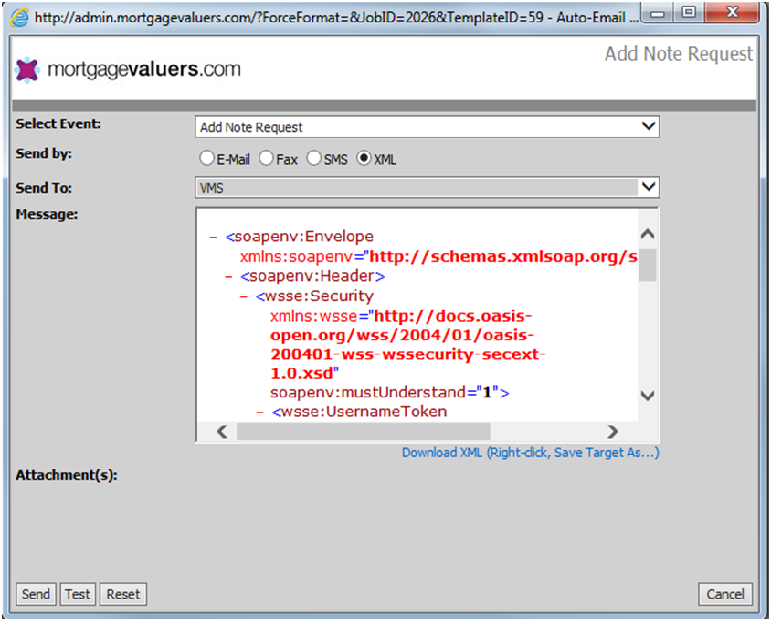Collapse the soapenv:Header XML node
Image resolution: width=771 pixels, height=621 pixels.
(x=229, y=277)
